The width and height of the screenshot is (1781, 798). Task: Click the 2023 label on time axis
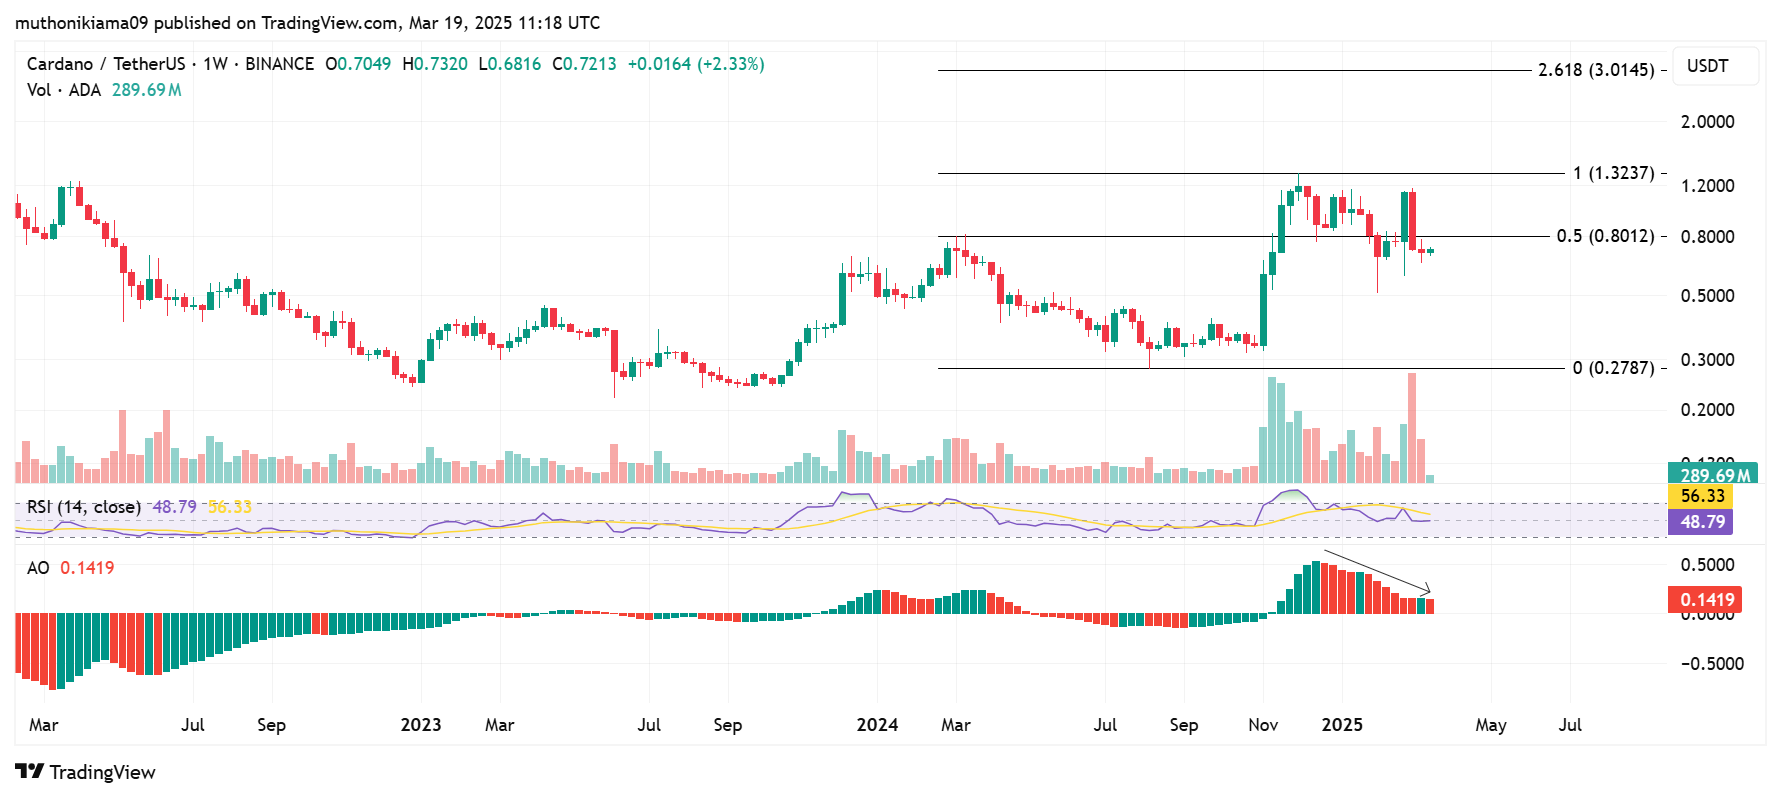tap(421, 725)
